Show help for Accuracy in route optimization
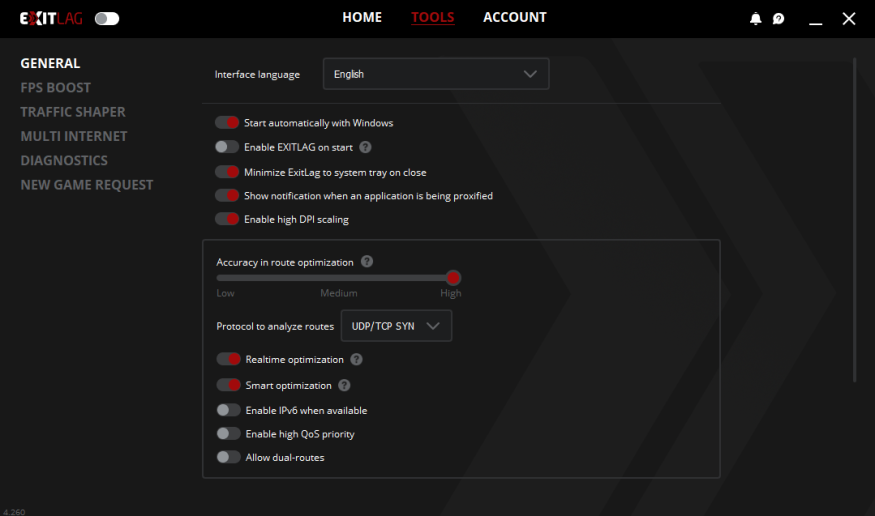 coord(367,262)
